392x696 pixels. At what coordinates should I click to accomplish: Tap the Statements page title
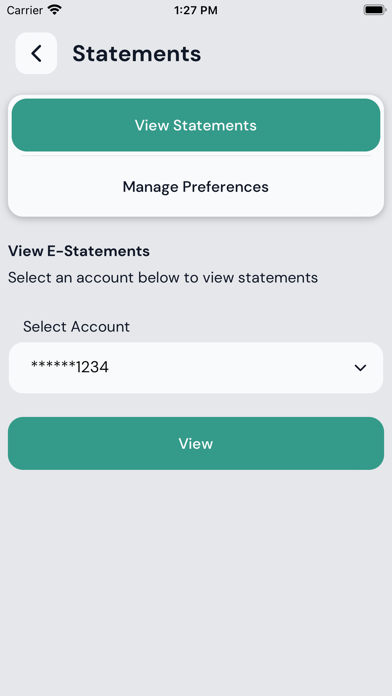click(x=137, y=53)
